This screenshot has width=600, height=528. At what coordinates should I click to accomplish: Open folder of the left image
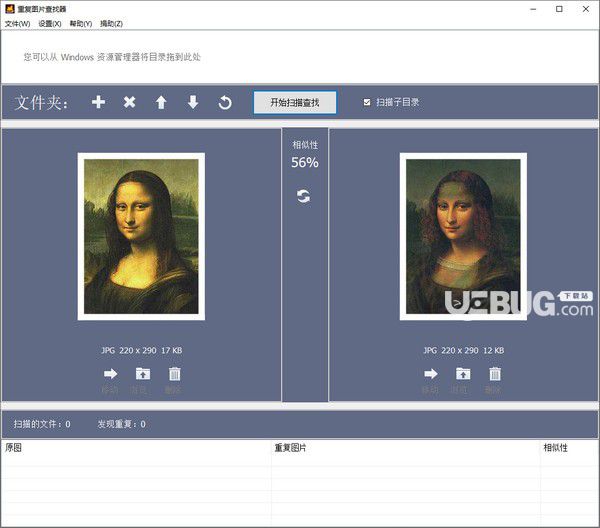pyautogui.click(x=143, y=373)
